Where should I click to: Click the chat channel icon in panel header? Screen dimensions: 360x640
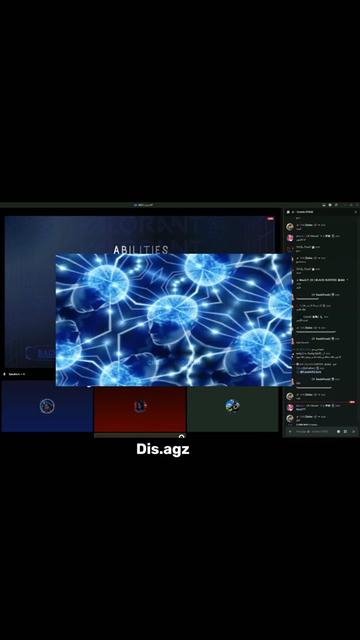coord(288,212)
